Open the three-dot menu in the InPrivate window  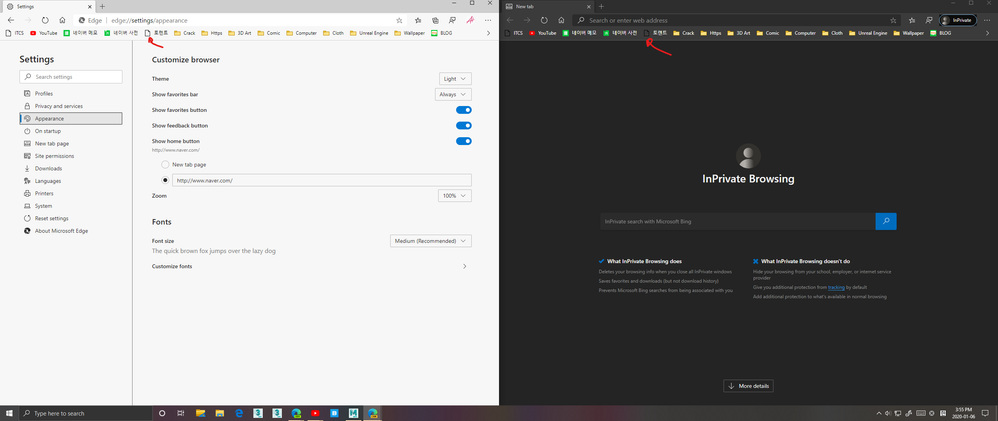(x=987, y=20)
